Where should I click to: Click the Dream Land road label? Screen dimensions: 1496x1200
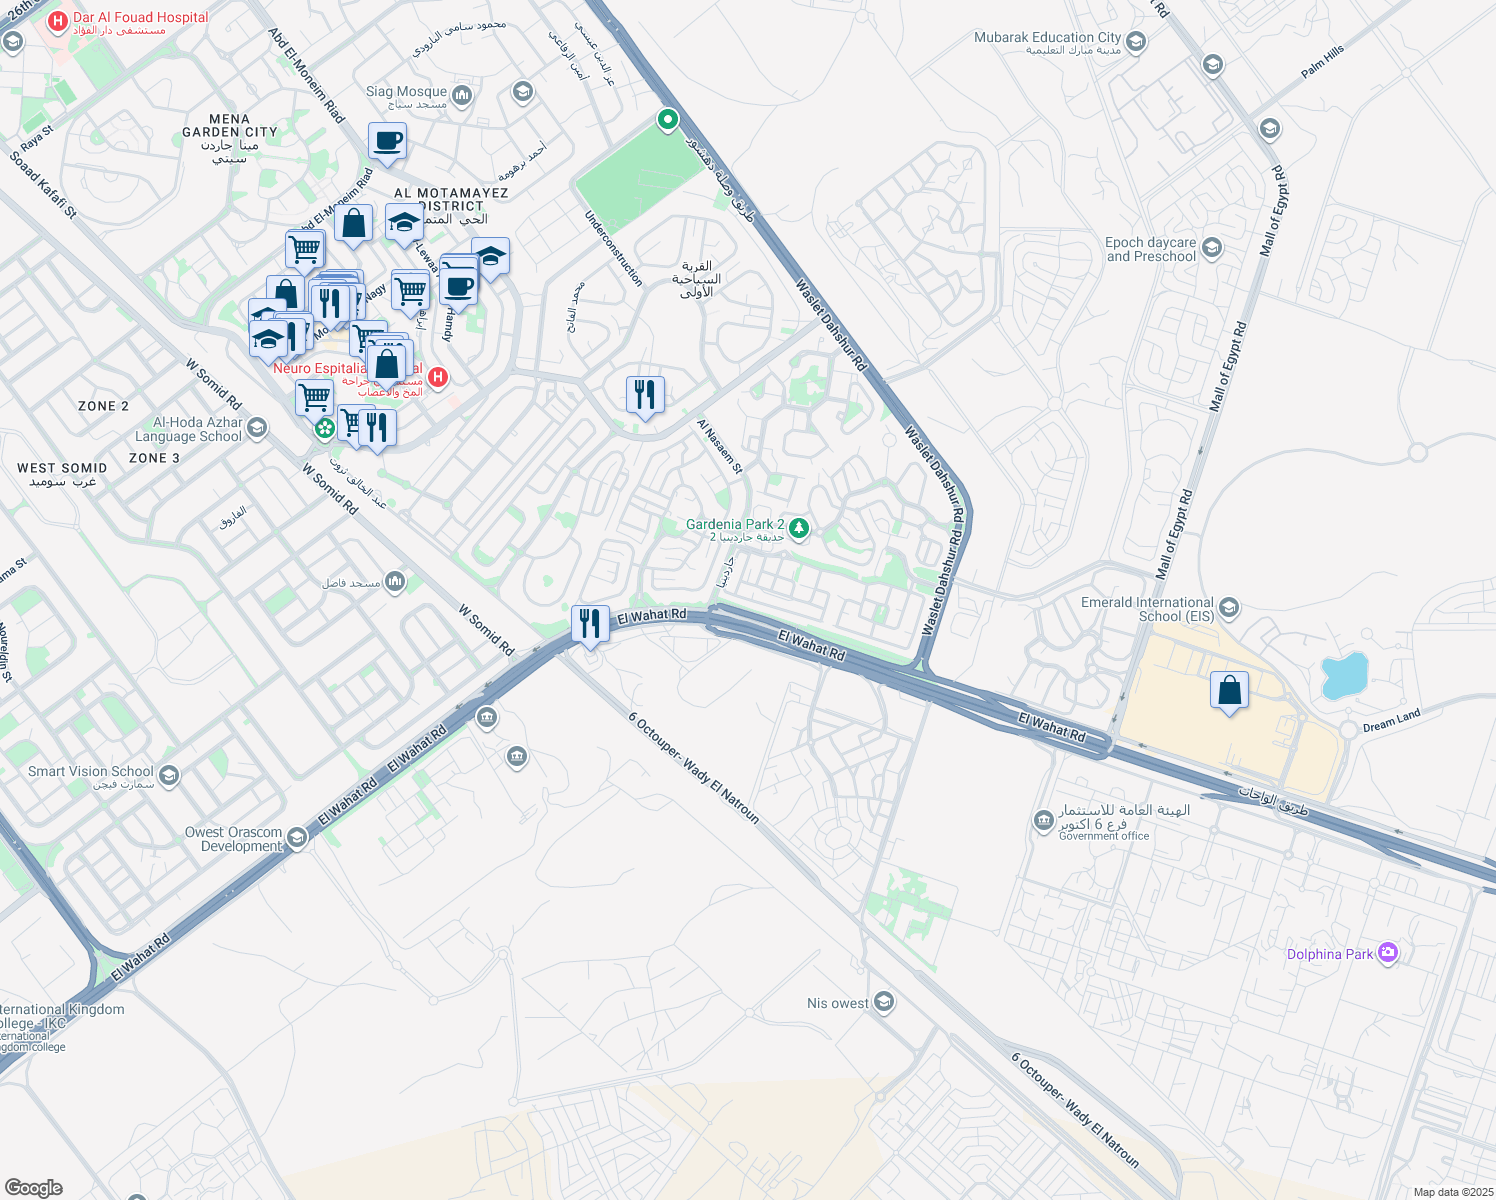click(1391, 721)
